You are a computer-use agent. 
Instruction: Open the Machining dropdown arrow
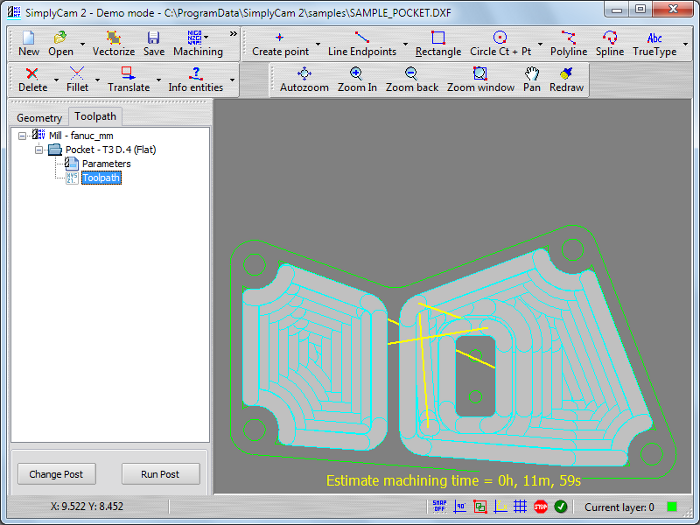coord(207,38)
